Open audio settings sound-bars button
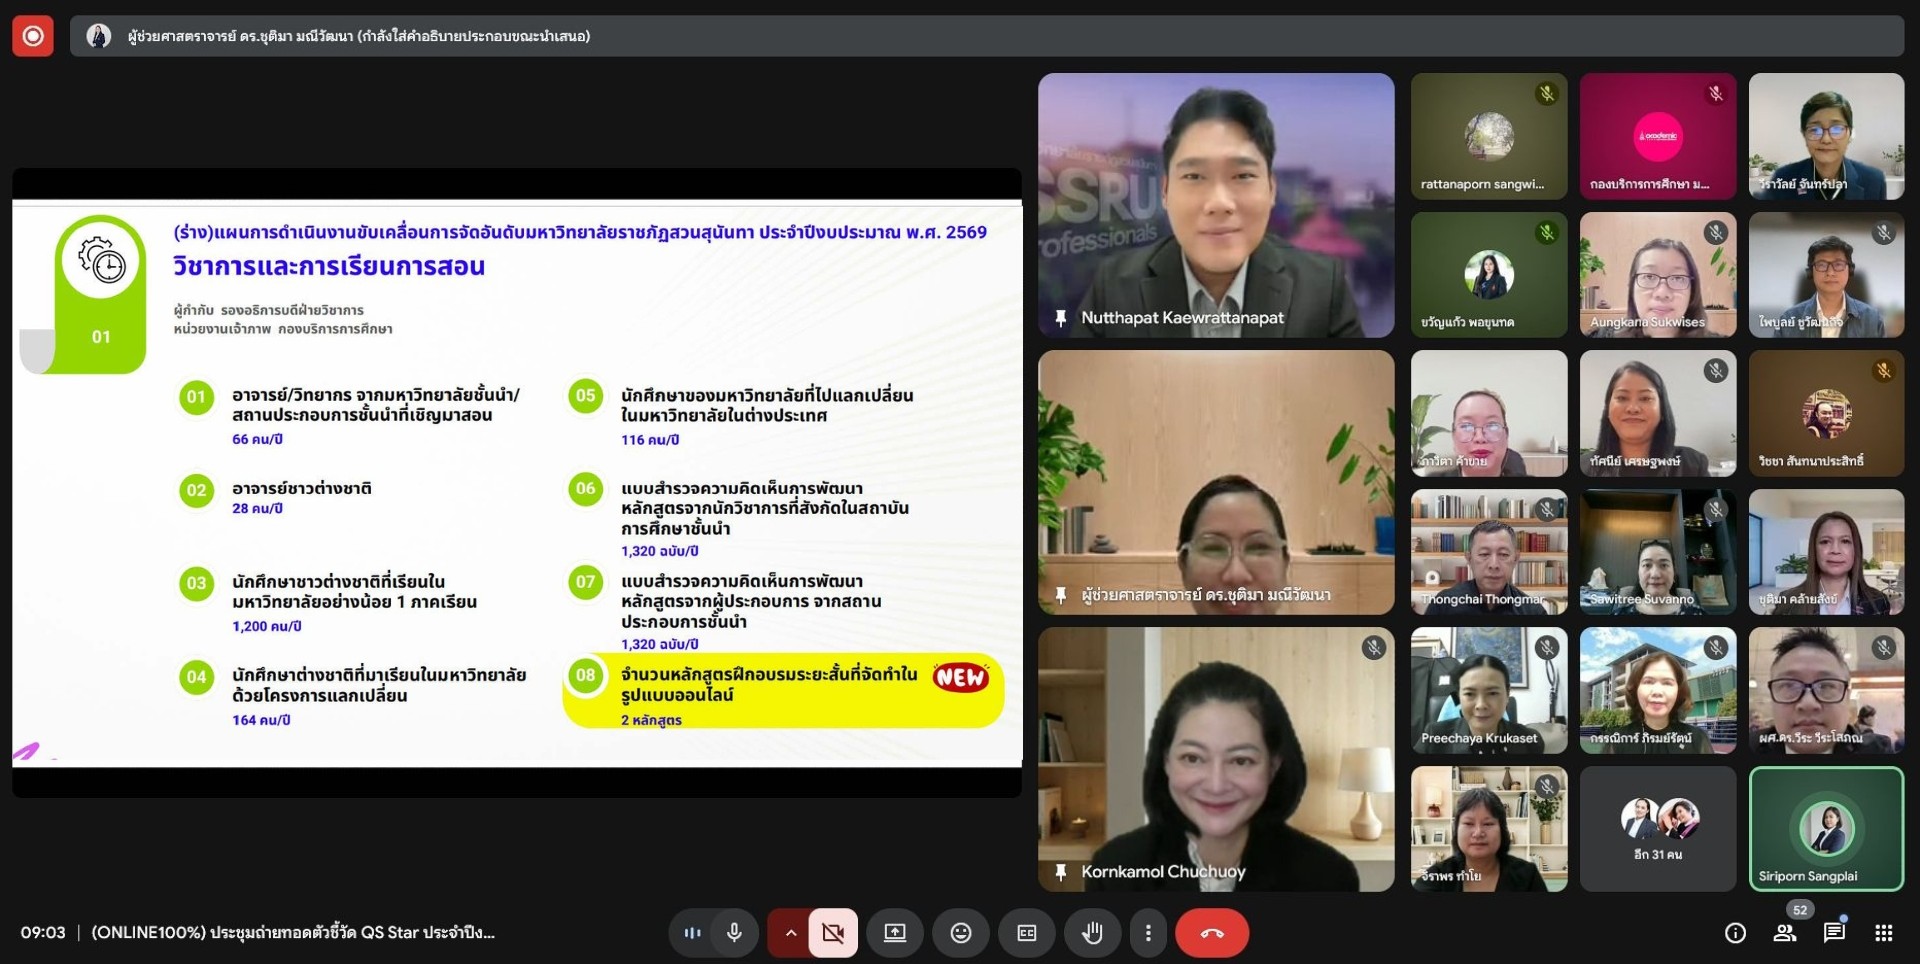Screen dimensions: 1920x964 click(692, 933)
